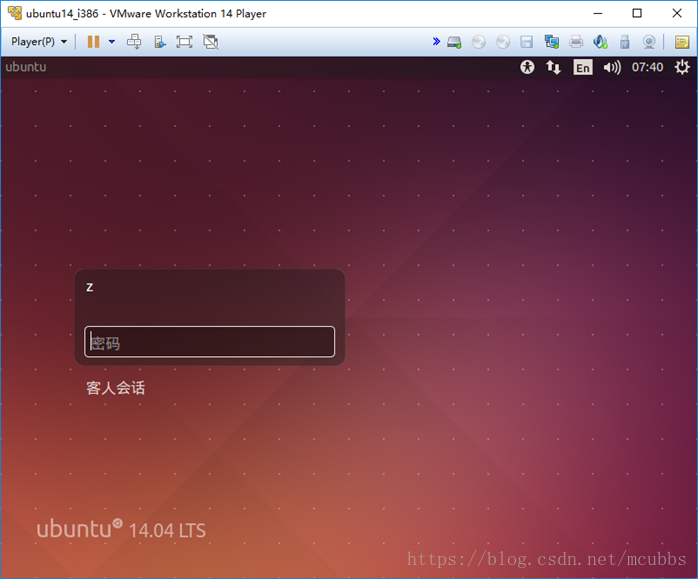Click the sound card device icon
The width and height of the screenshot is (698, 579).
pos(600,42)
